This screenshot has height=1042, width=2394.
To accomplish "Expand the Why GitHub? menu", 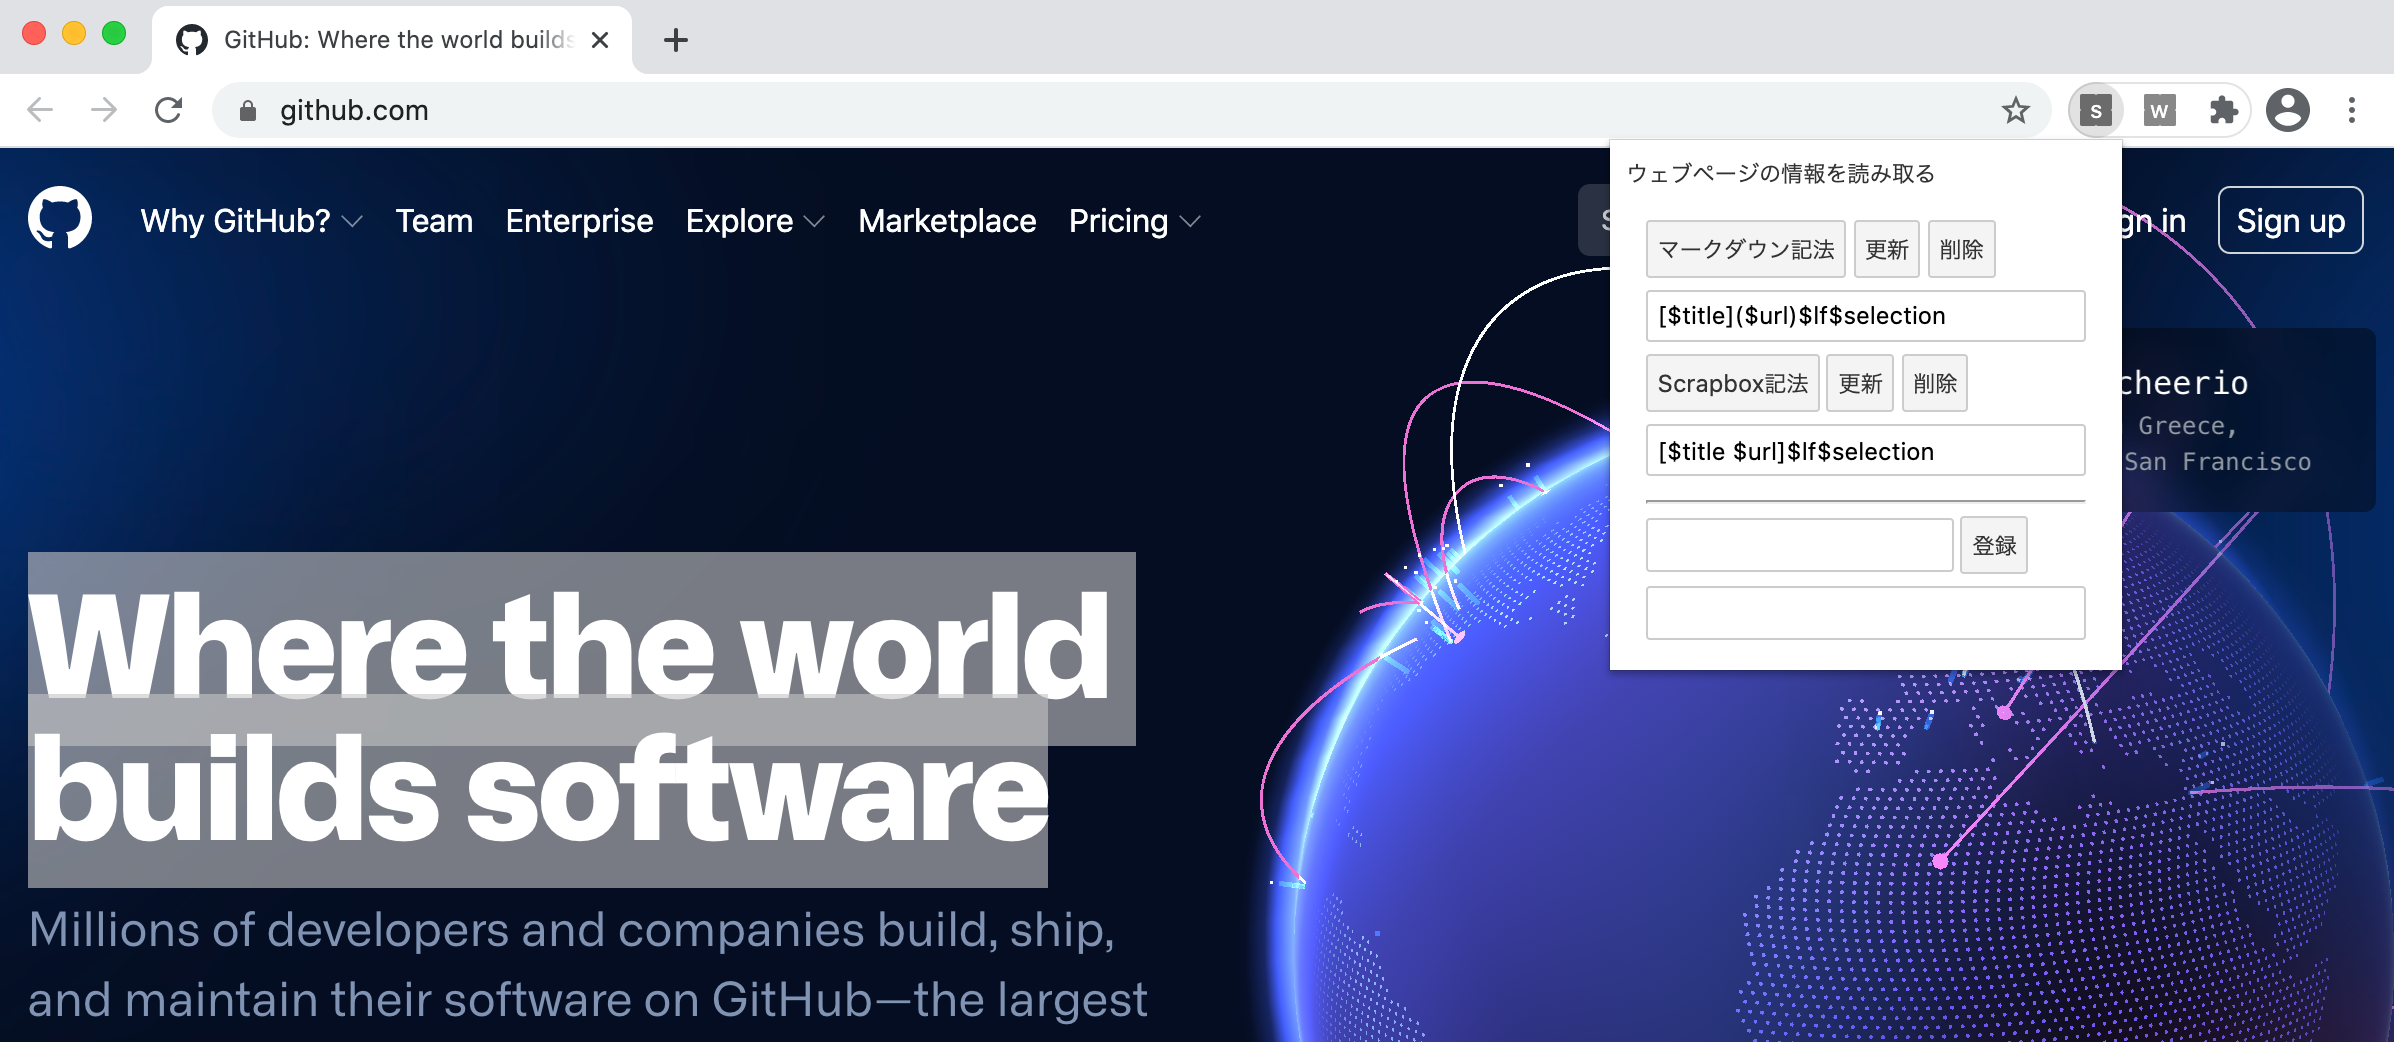I will tap(251, 221).
